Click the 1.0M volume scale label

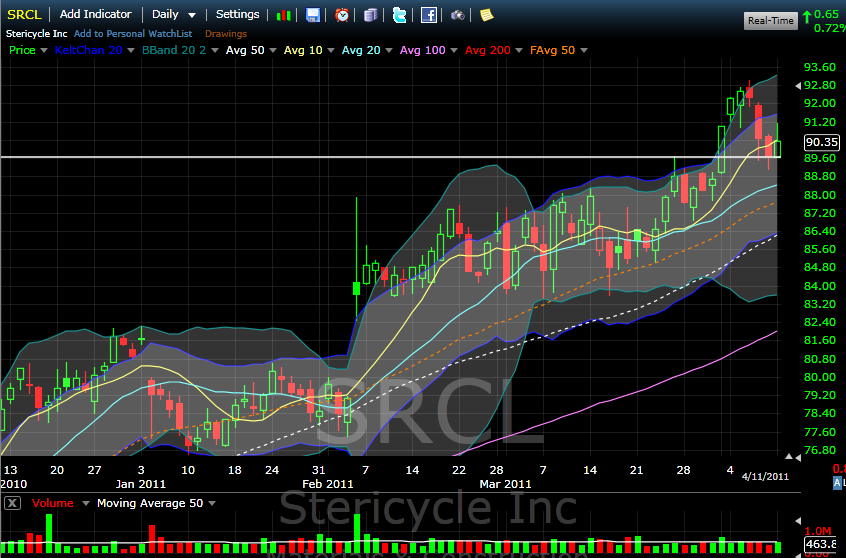pyautogui.click(x=817, y=531)
